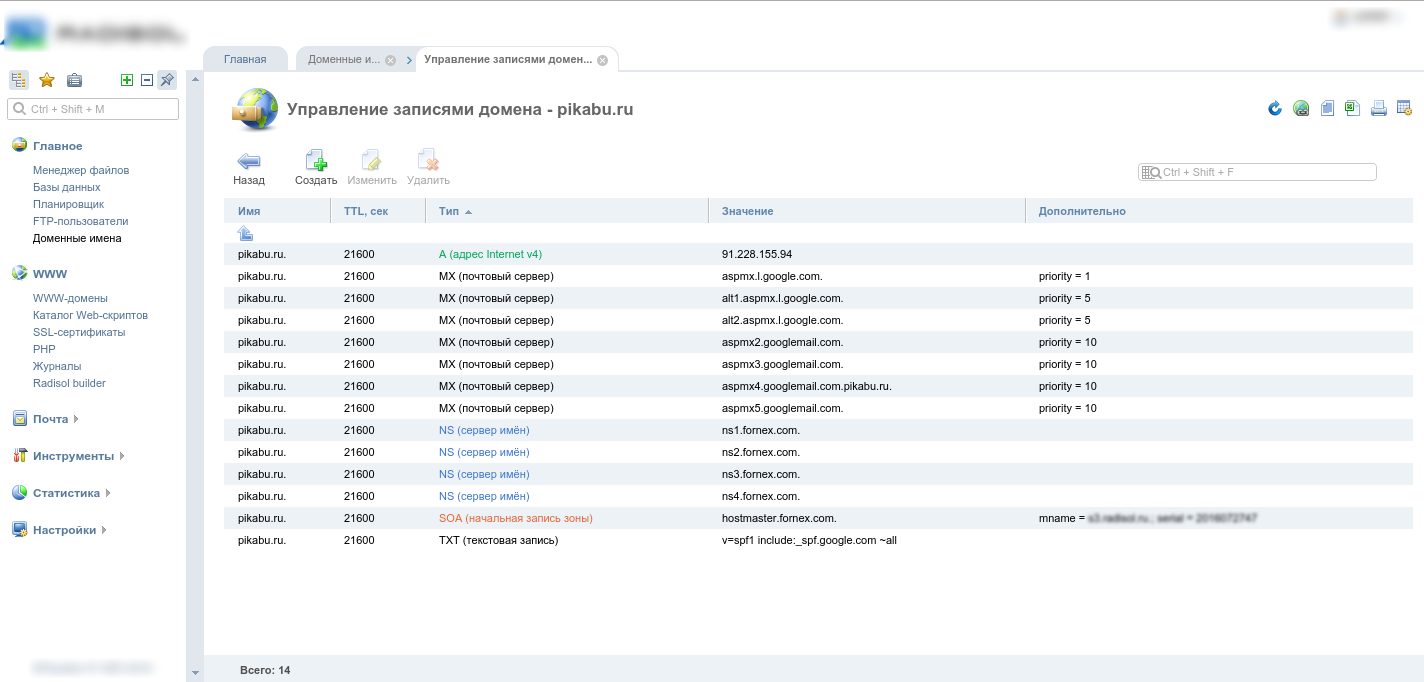Image resolution: width=1424 pixels, height=682 pixels.
Task: Select the A record 91.228.155.94
Action: point(818,254)
